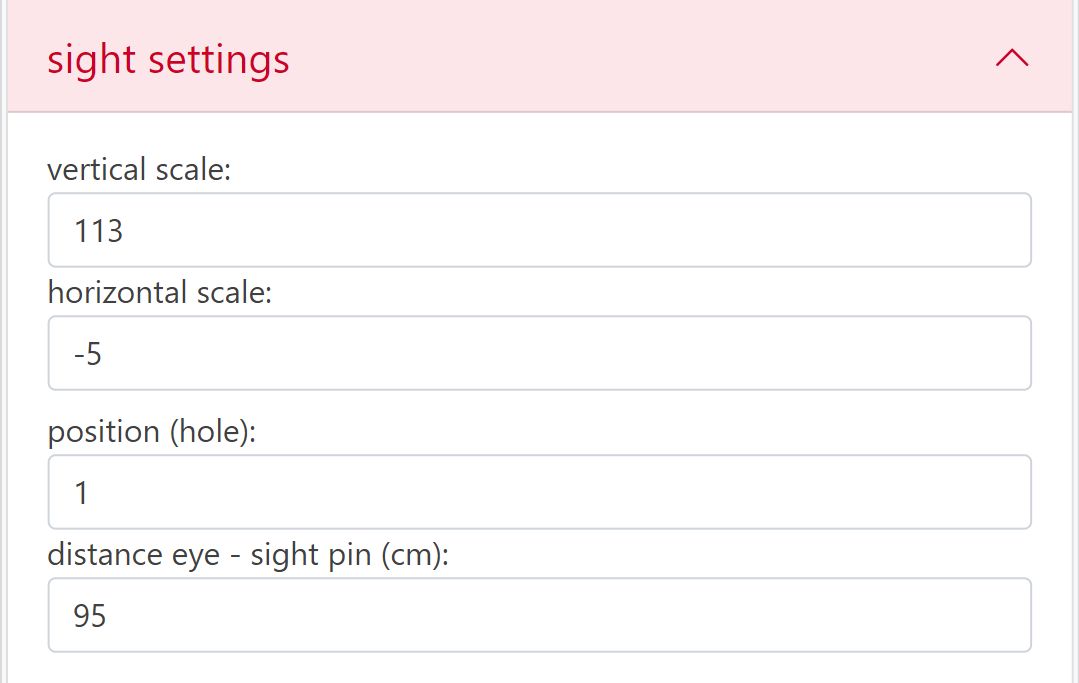Click the right end of horizontal scale field
Viewport: 1079px width, 683px height.
click(1000, 353)
